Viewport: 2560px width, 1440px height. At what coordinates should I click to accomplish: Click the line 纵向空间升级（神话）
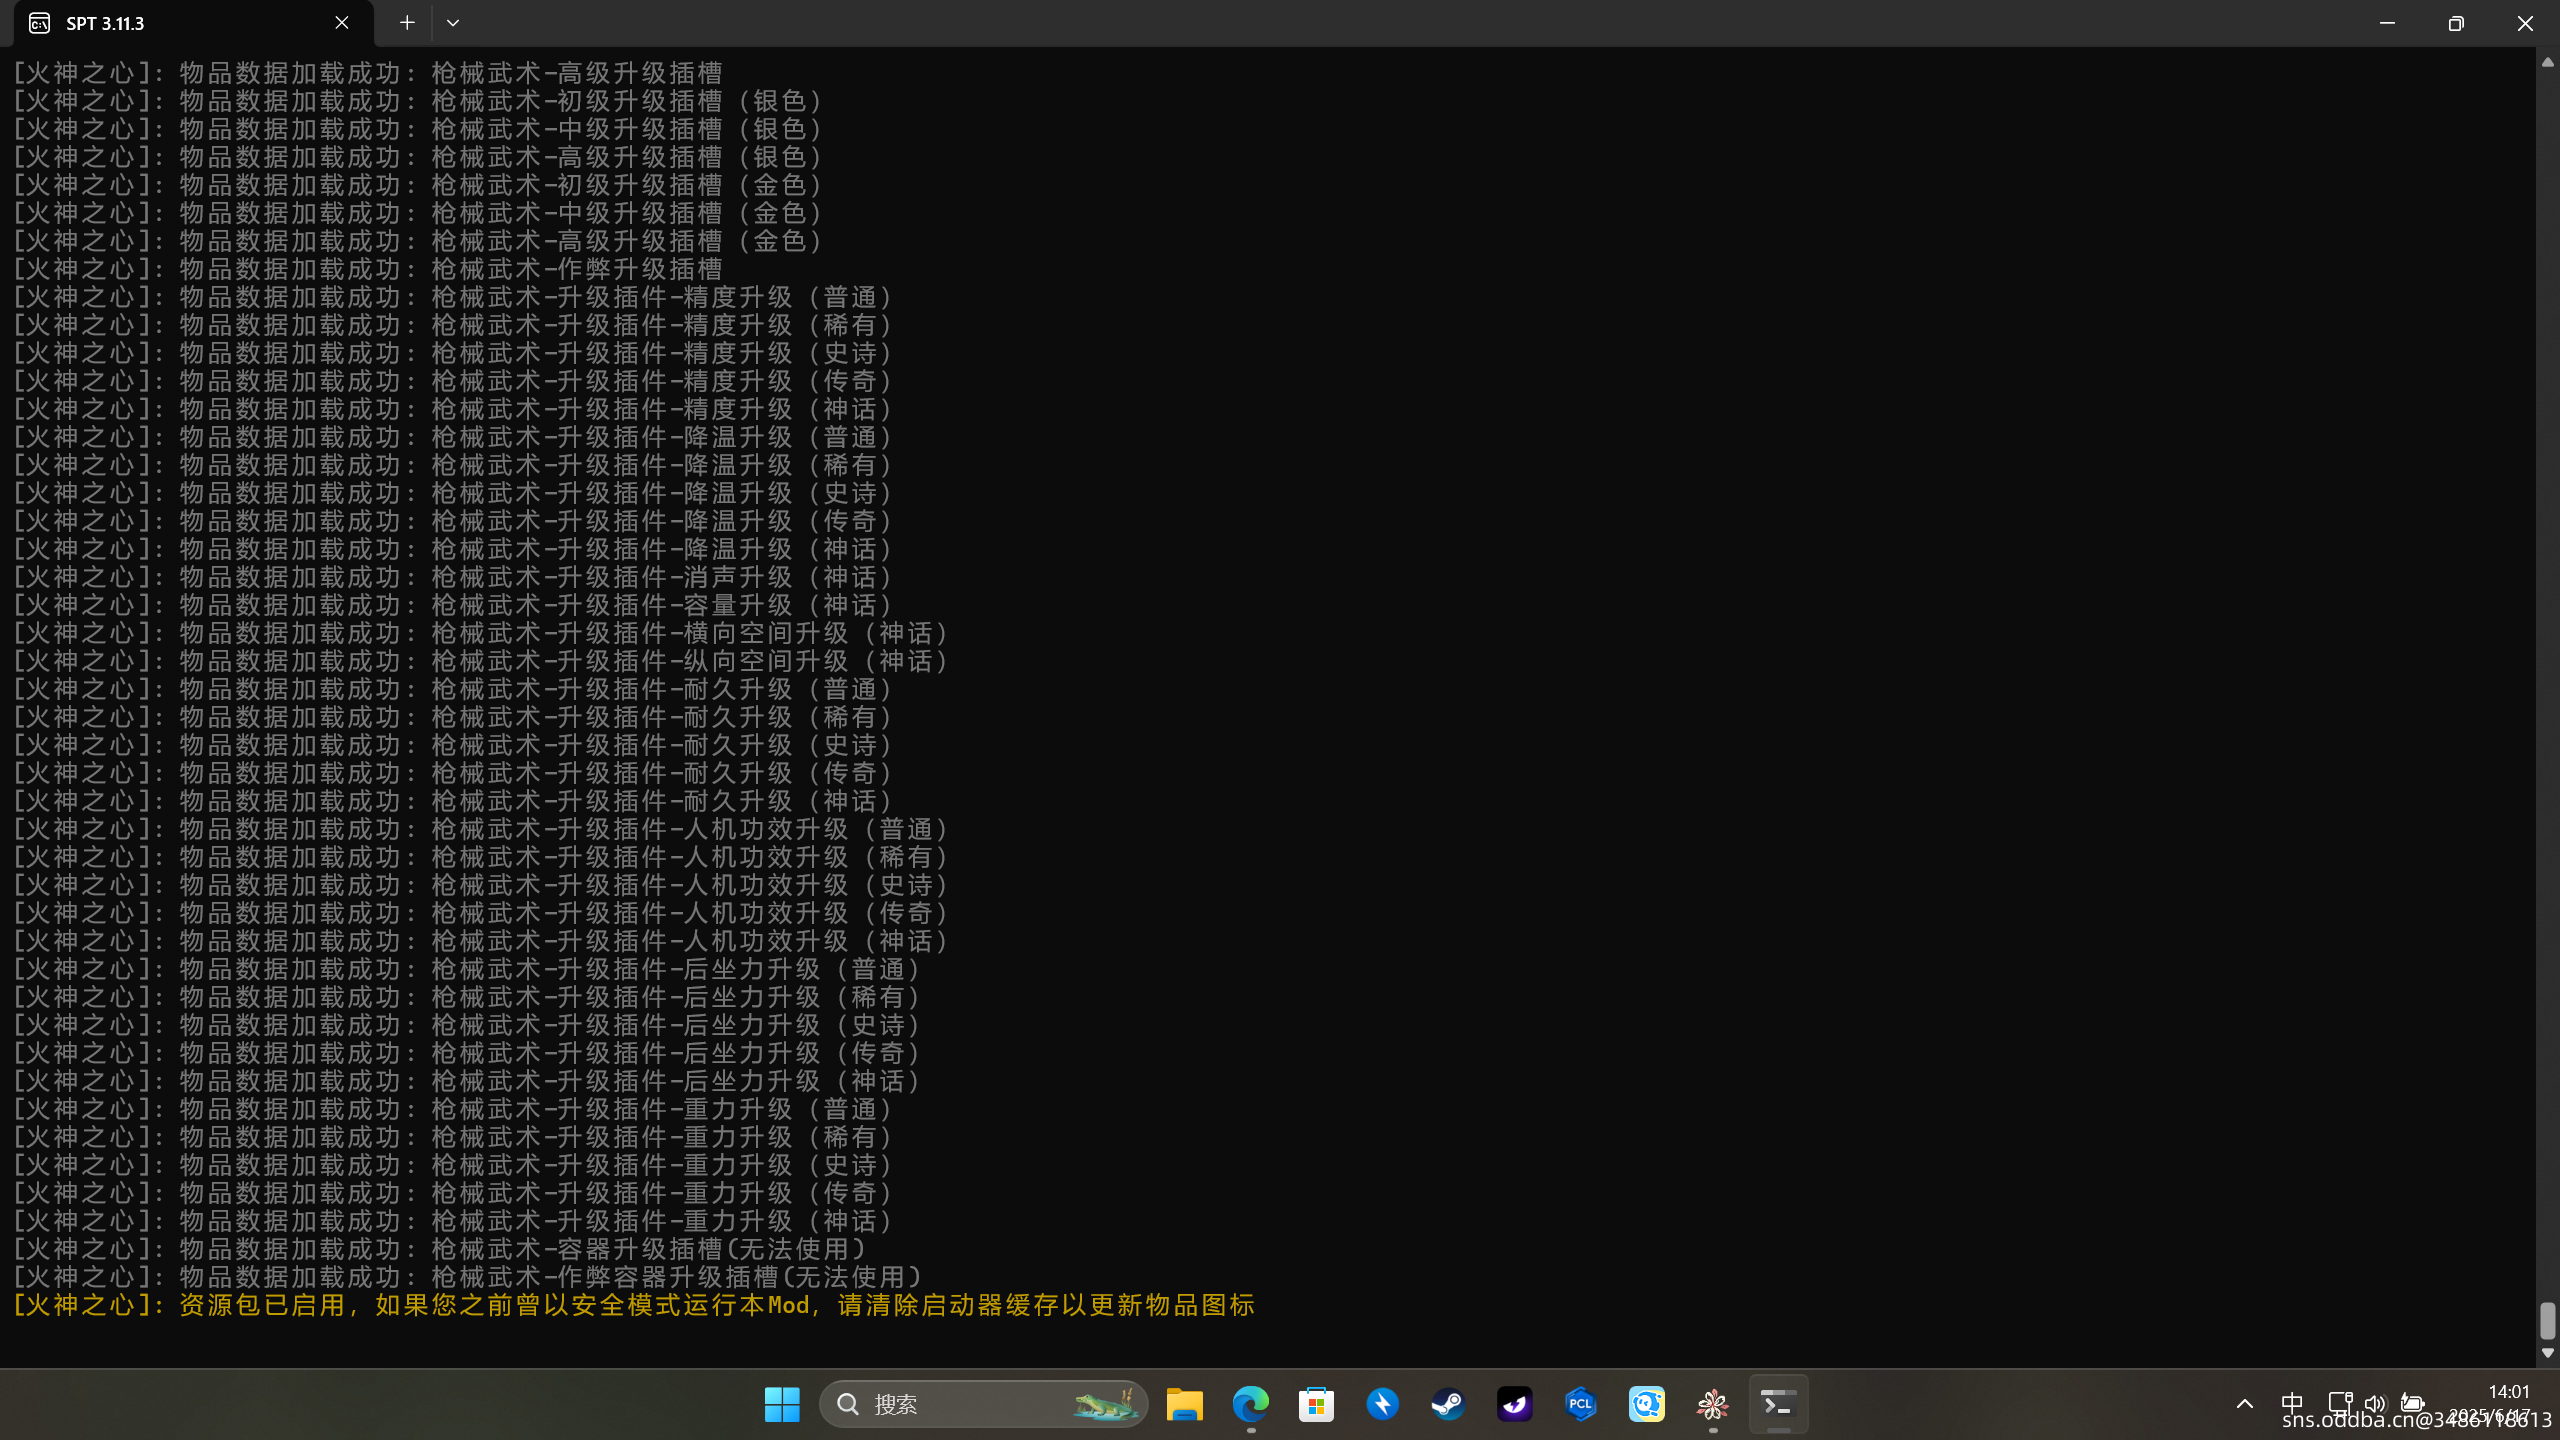pyautogui.click(x=480, y=661)
